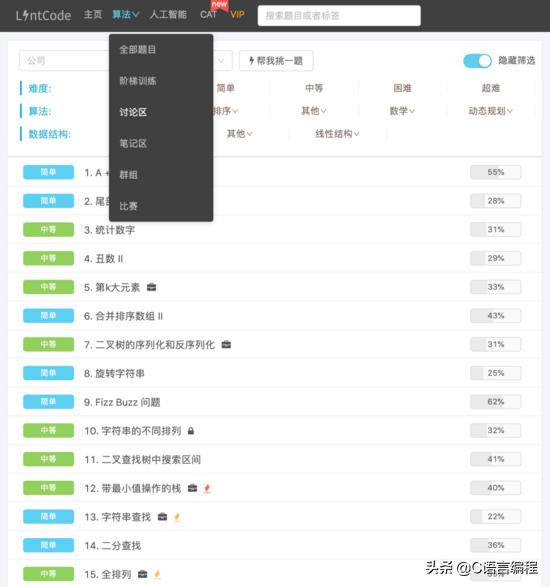Click the briefcase icon beside 带最小值操作的栈
Screen dimensions: 550x587
[x=192, y=488]
